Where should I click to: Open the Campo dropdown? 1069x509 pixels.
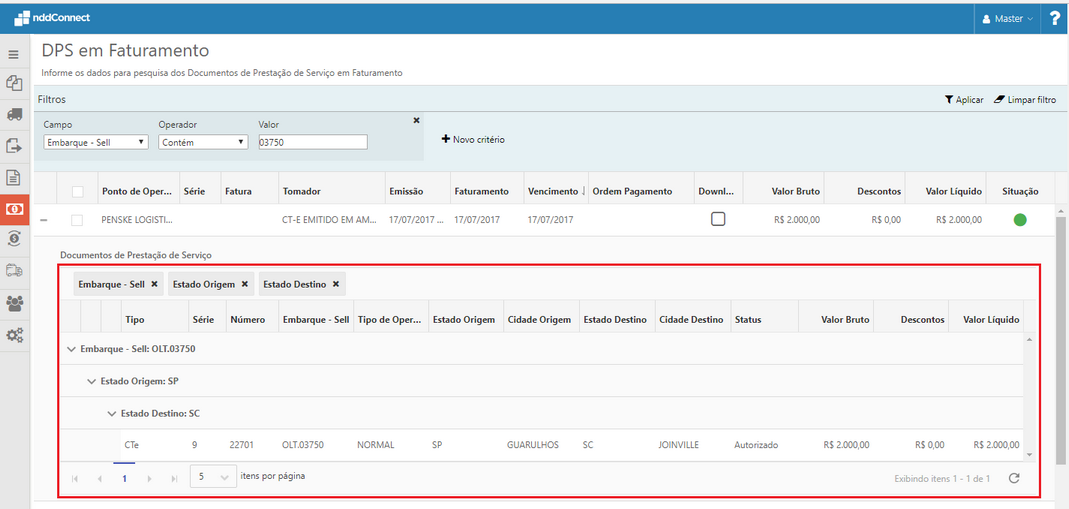(96, 142)
